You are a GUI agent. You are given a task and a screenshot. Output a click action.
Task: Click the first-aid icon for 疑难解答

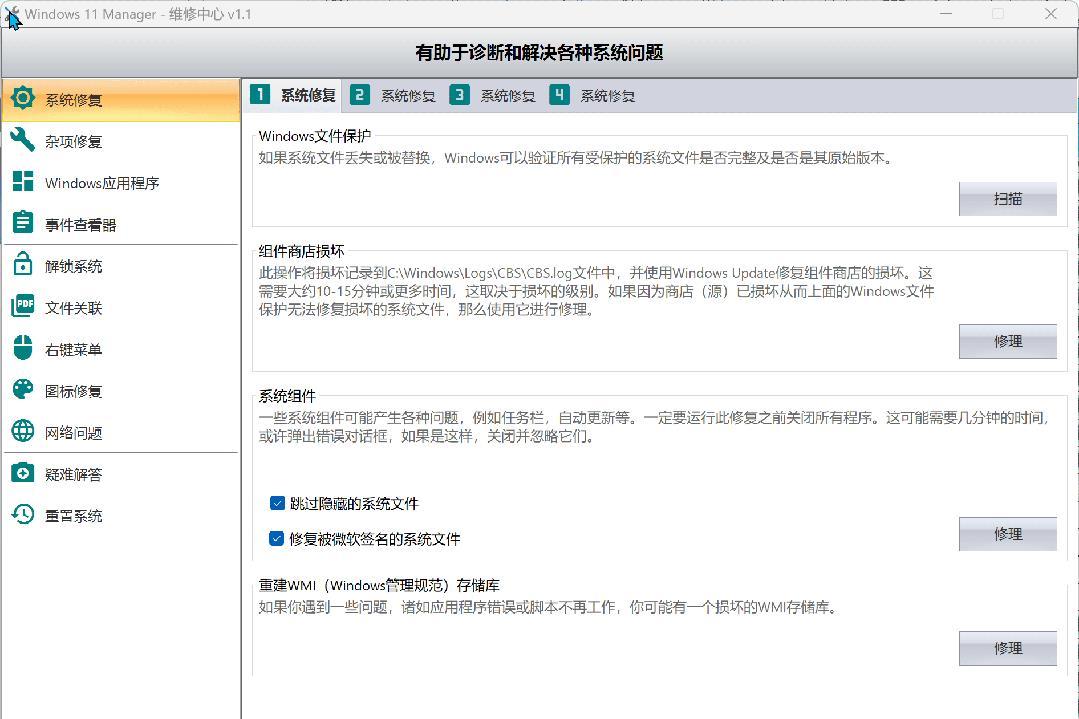point(23,473)
